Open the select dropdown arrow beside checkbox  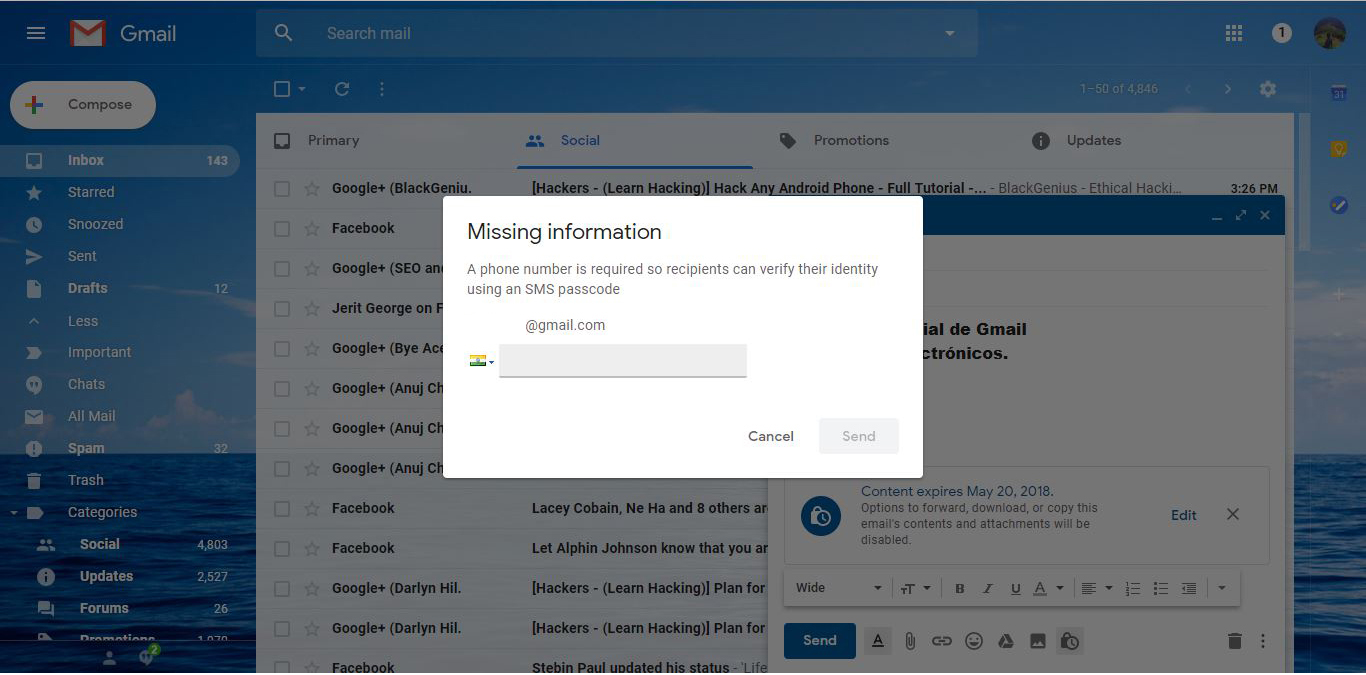(302, 89)
